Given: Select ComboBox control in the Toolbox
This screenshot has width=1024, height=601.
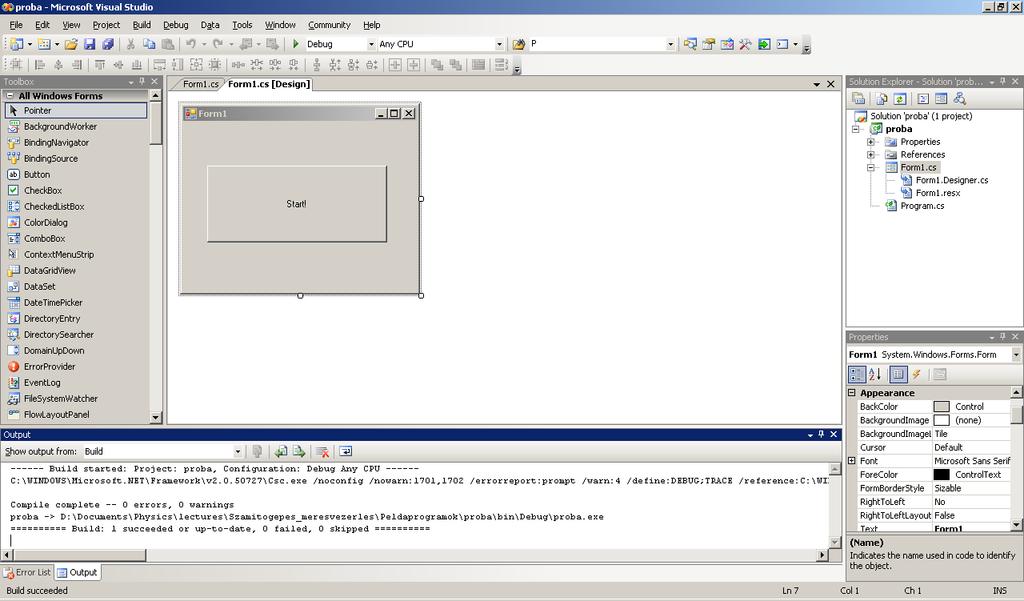Looking at the screenshot, I should (44, 238).
